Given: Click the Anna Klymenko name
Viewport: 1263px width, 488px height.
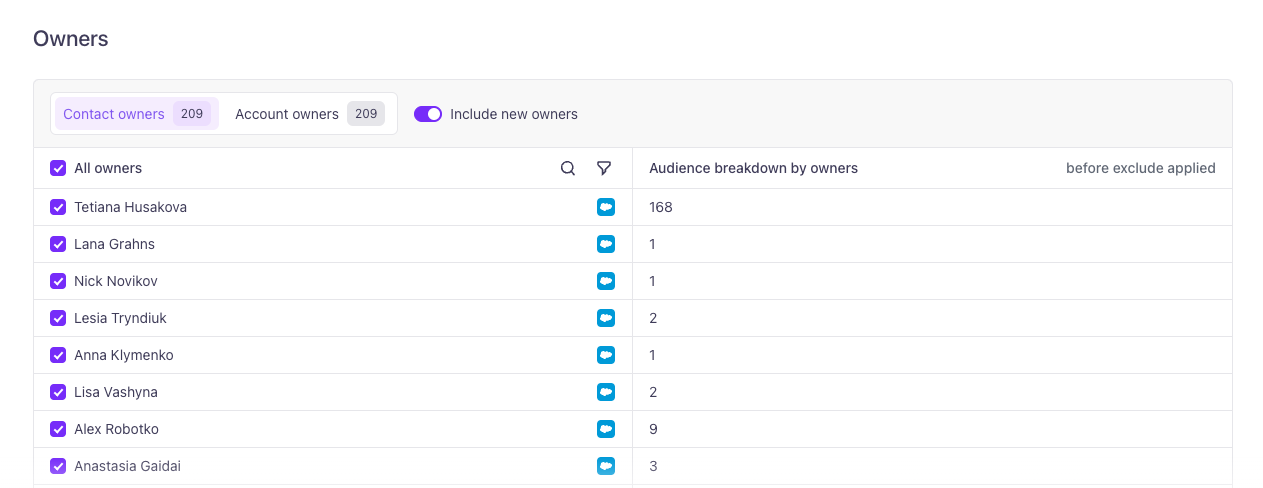Looking at the screenshot, I should coord(124,355).
